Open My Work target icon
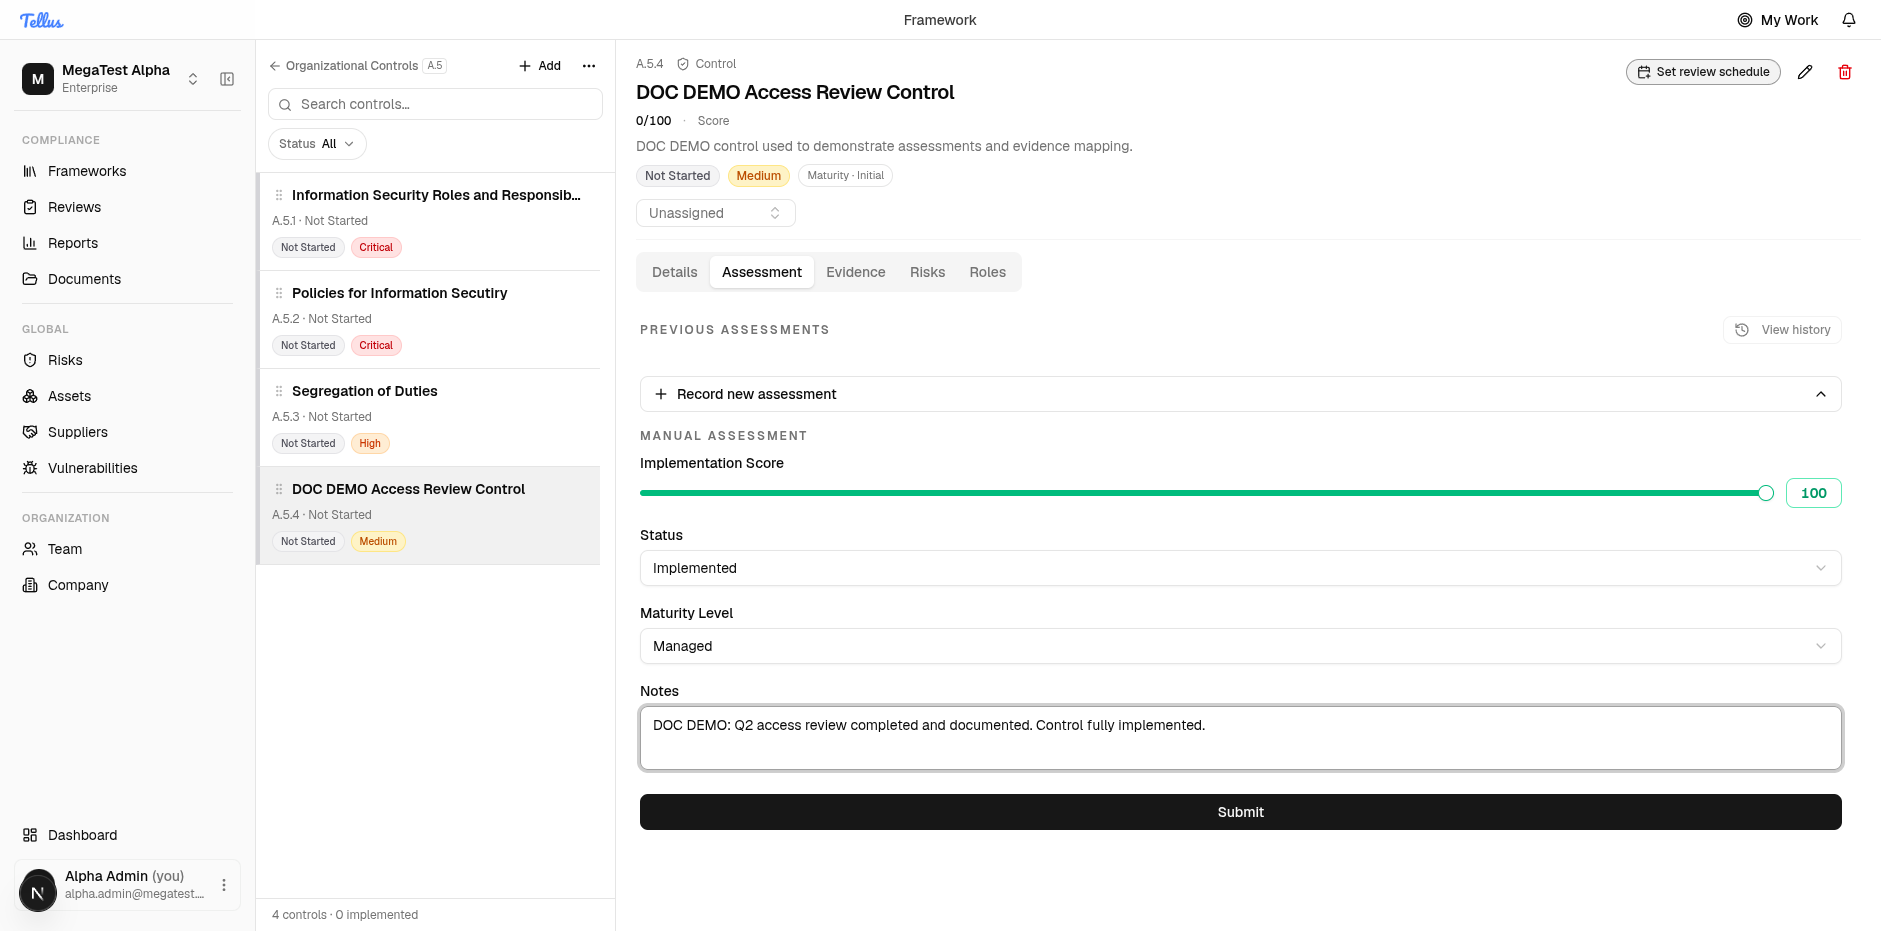Screen dimensions: 1896x931 (x=1745, y=20)
